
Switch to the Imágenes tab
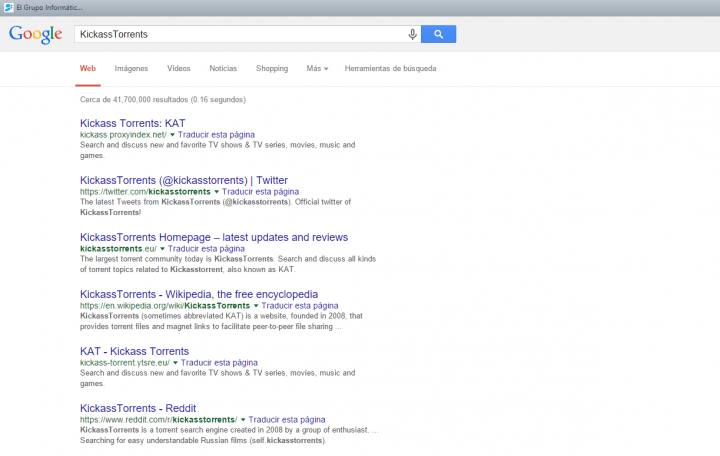[131, 68]
